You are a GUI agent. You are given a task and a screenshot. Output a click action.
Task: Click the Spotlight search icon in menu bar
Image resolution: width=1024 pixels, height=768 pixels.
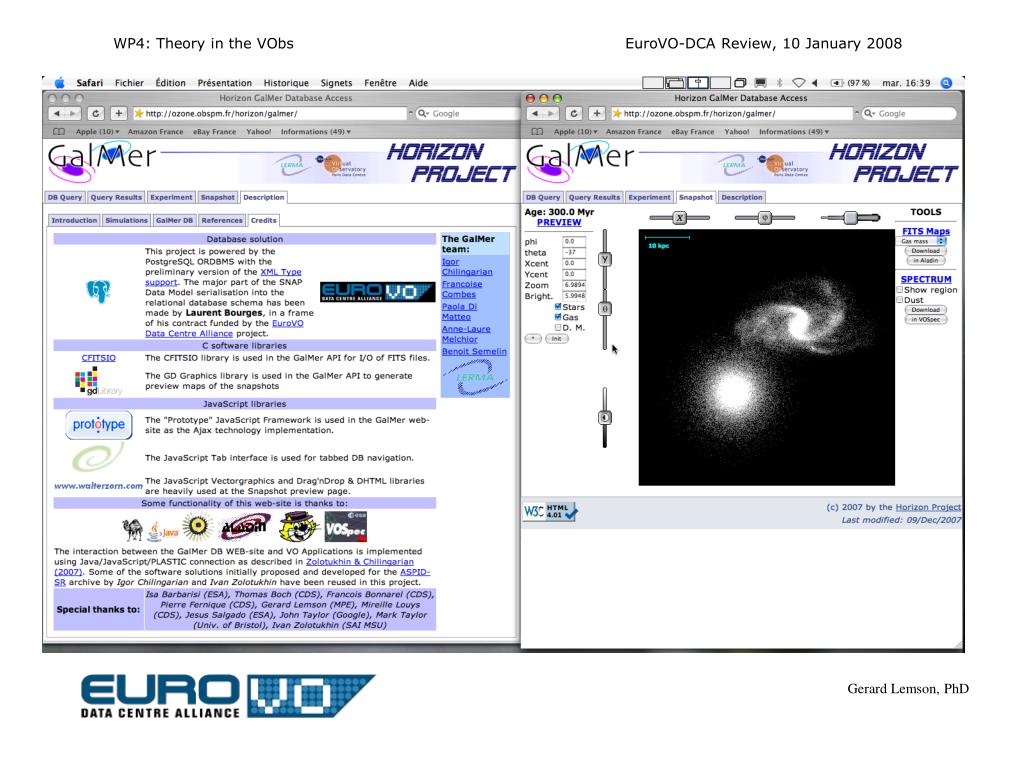(x=946, y=83)
